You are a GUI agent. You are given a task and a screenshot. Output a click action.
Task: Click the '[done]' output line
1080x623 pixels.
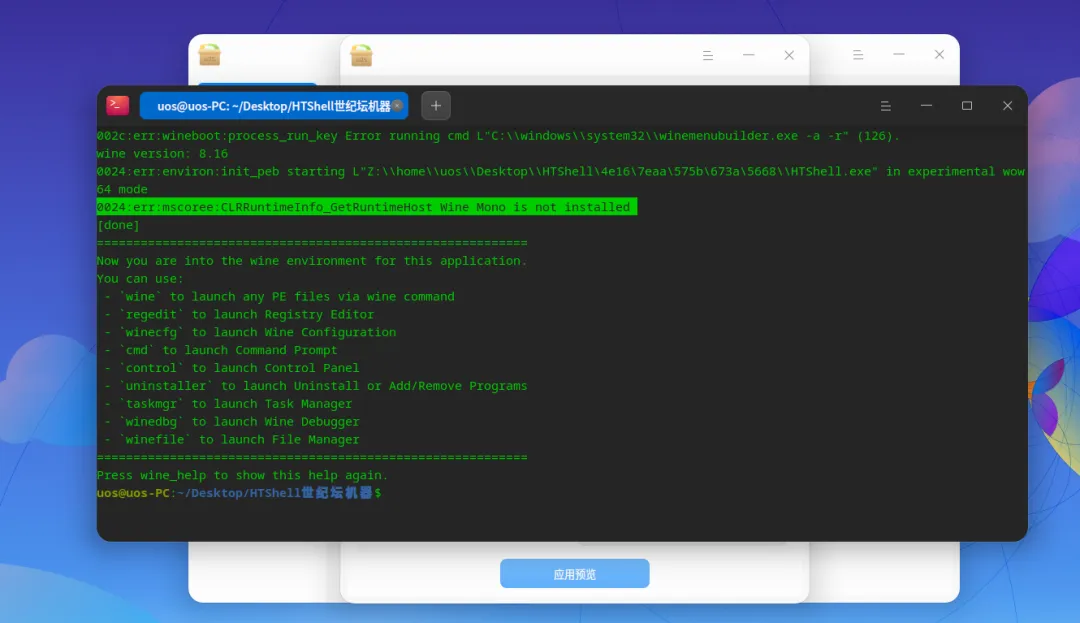coord(118,225)
